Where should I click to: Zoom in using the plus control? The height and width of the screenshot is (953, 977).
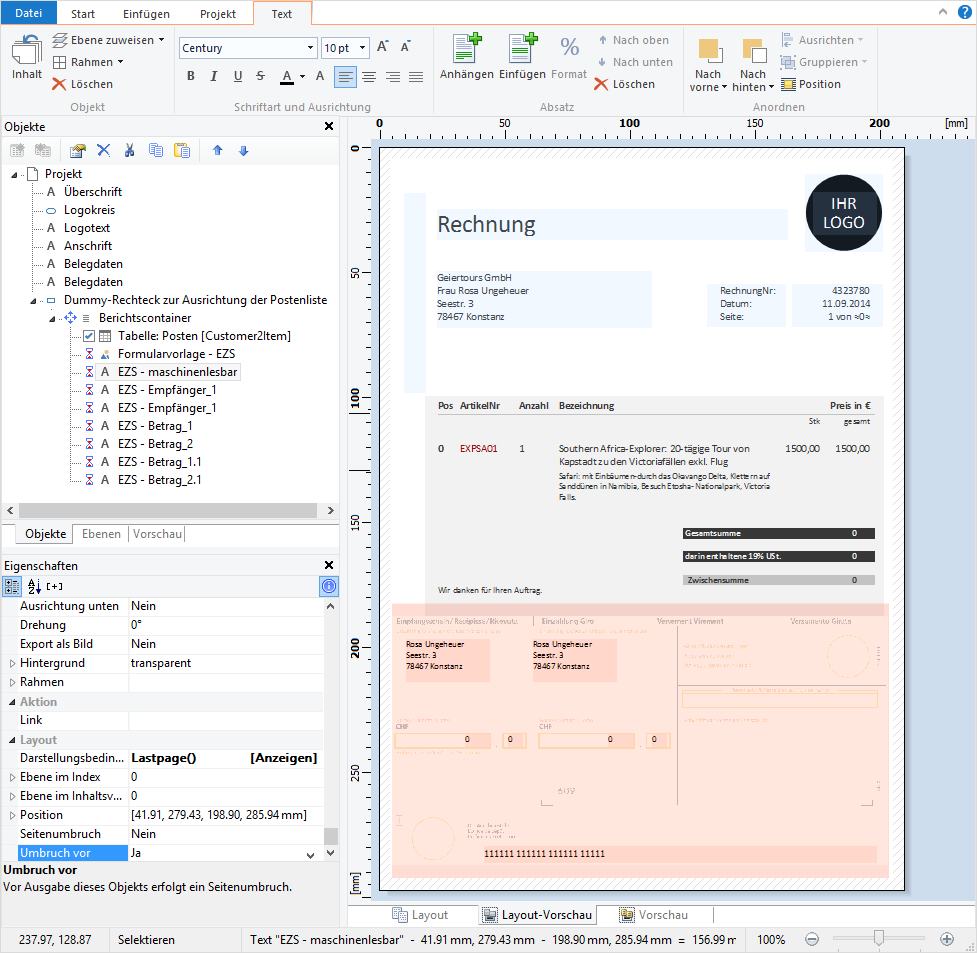click(x=945, y=939)
